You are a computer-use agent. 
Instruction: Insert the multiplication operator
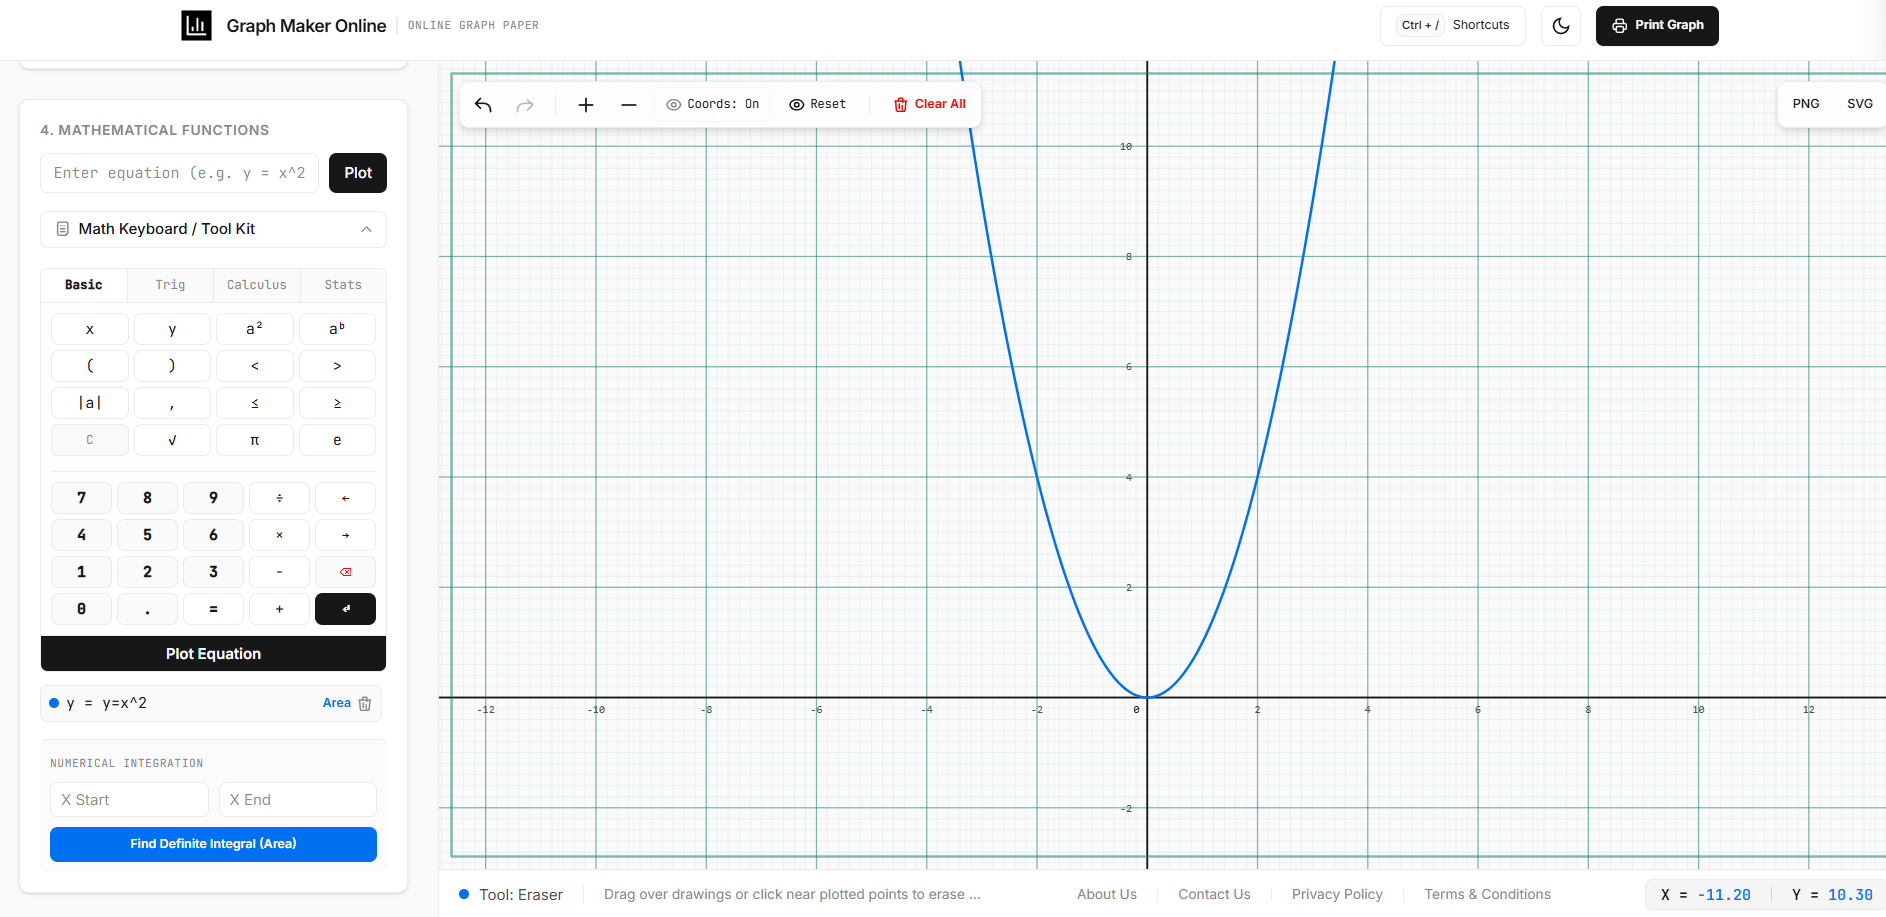(x=279, y=535)
